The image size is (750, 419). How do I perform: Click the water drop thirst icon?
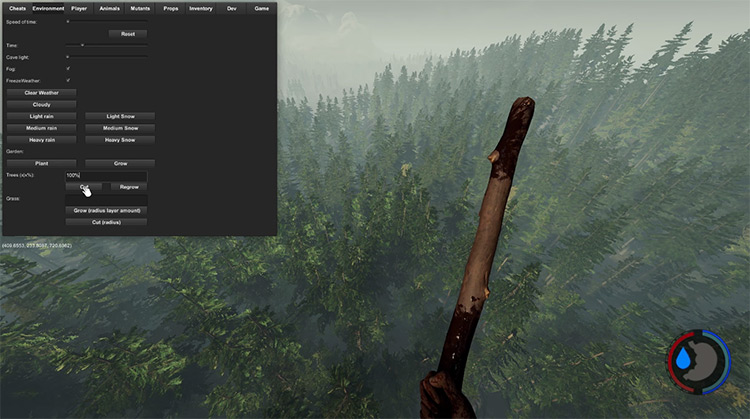point(683,359)
